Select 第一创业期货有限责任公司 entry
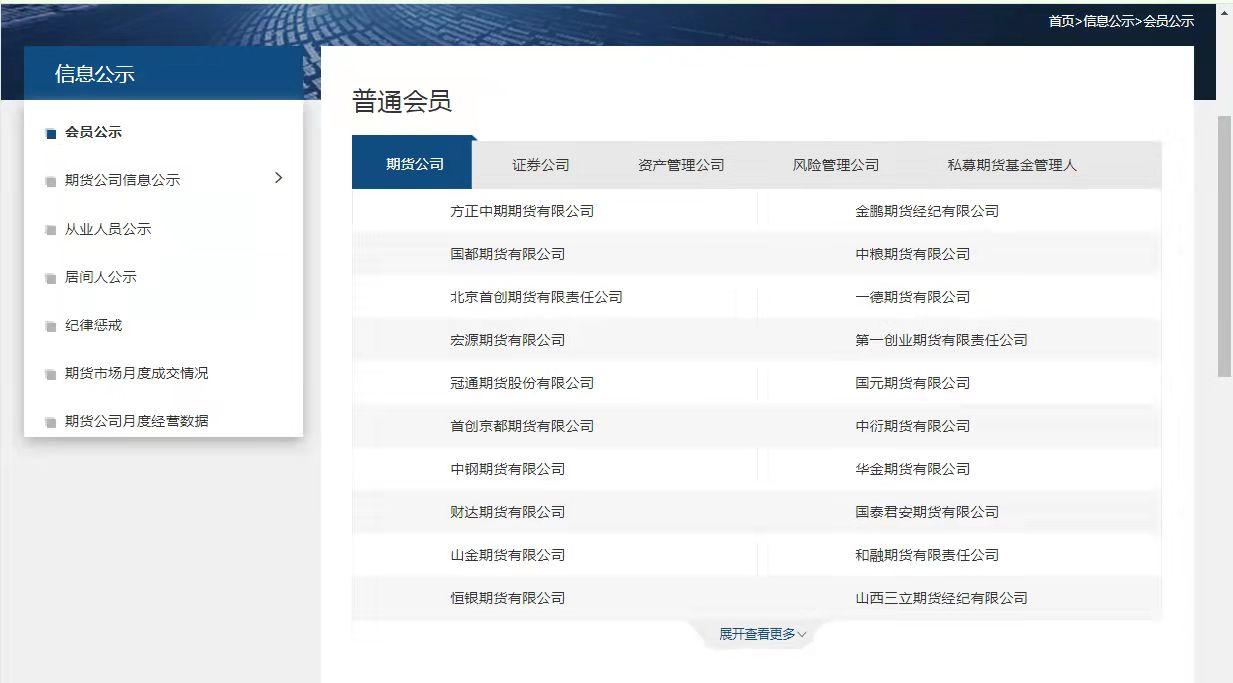 click(x=941, y=340)
